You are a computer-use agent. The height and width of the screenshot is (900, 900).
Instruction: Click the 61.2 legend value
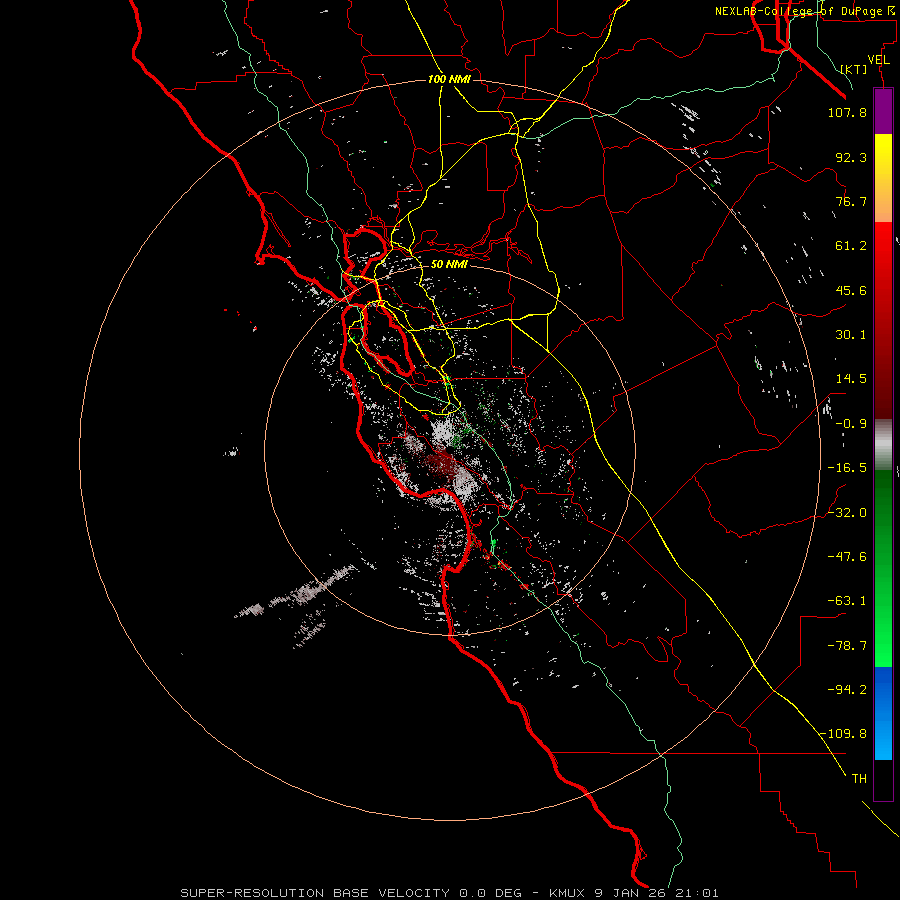click(x=851, y=246)
